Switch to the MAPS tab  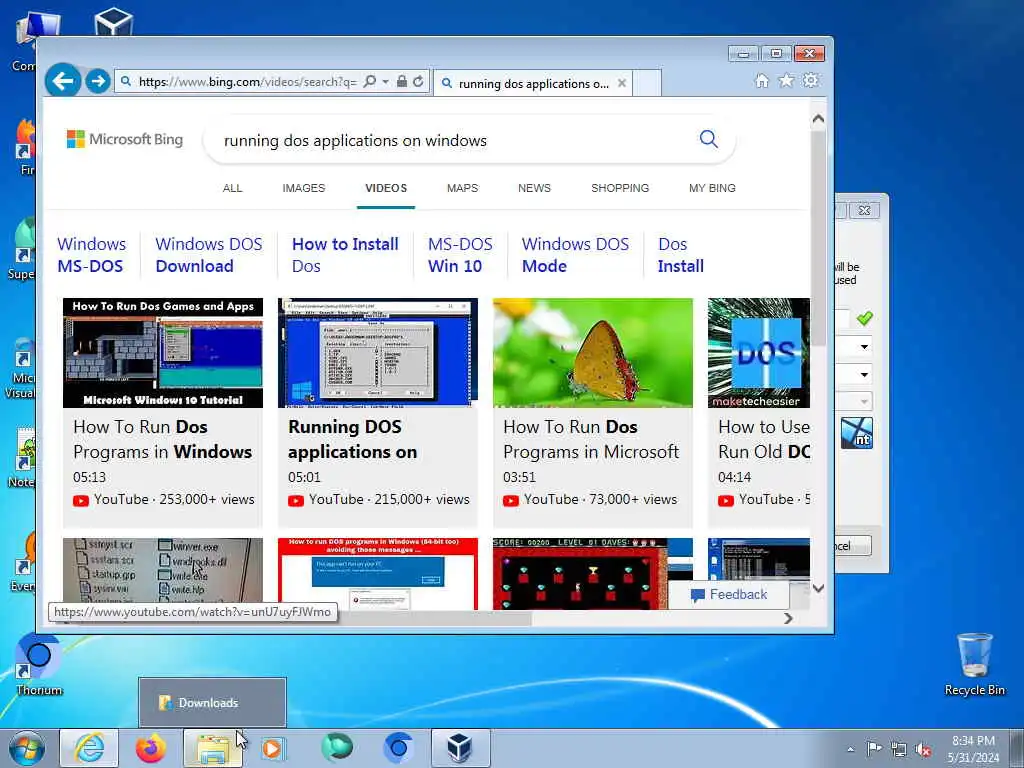click(x=462, y=188)
